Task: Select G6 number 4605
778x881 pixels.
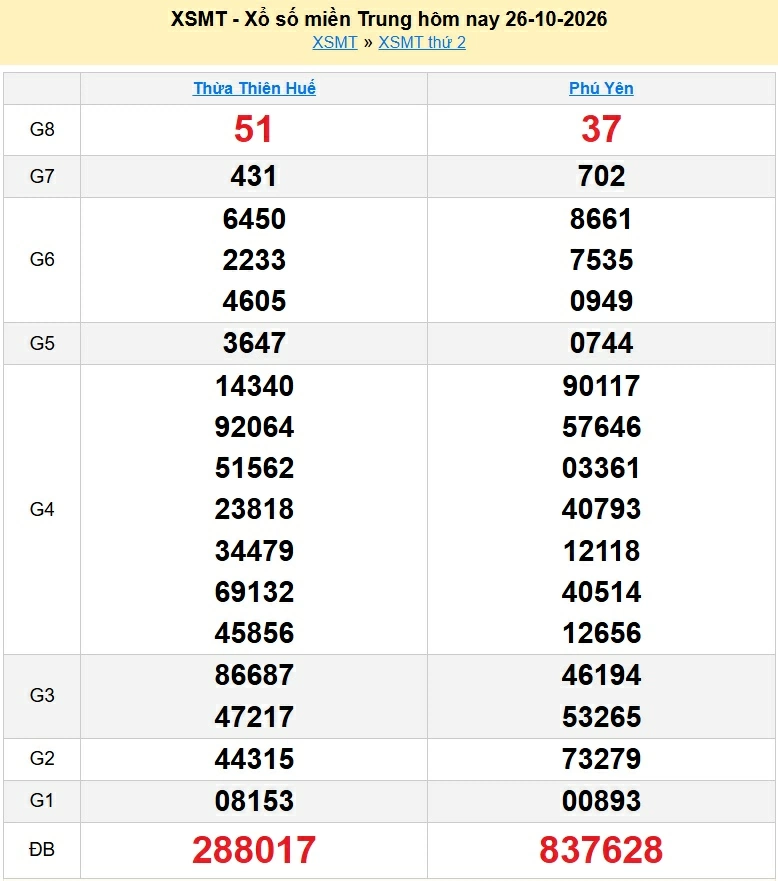Action: tap(254, 301)
